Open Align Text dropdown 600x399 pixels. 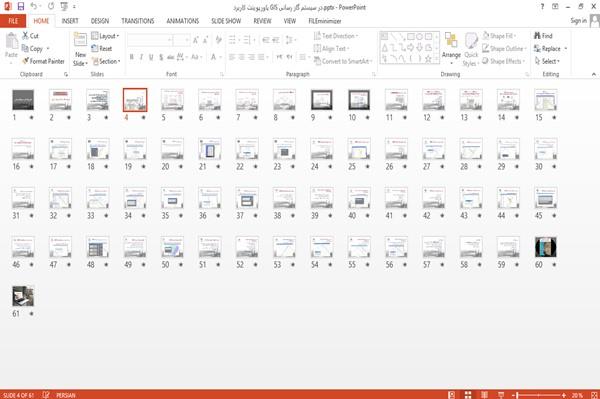[x=331, y=49]
